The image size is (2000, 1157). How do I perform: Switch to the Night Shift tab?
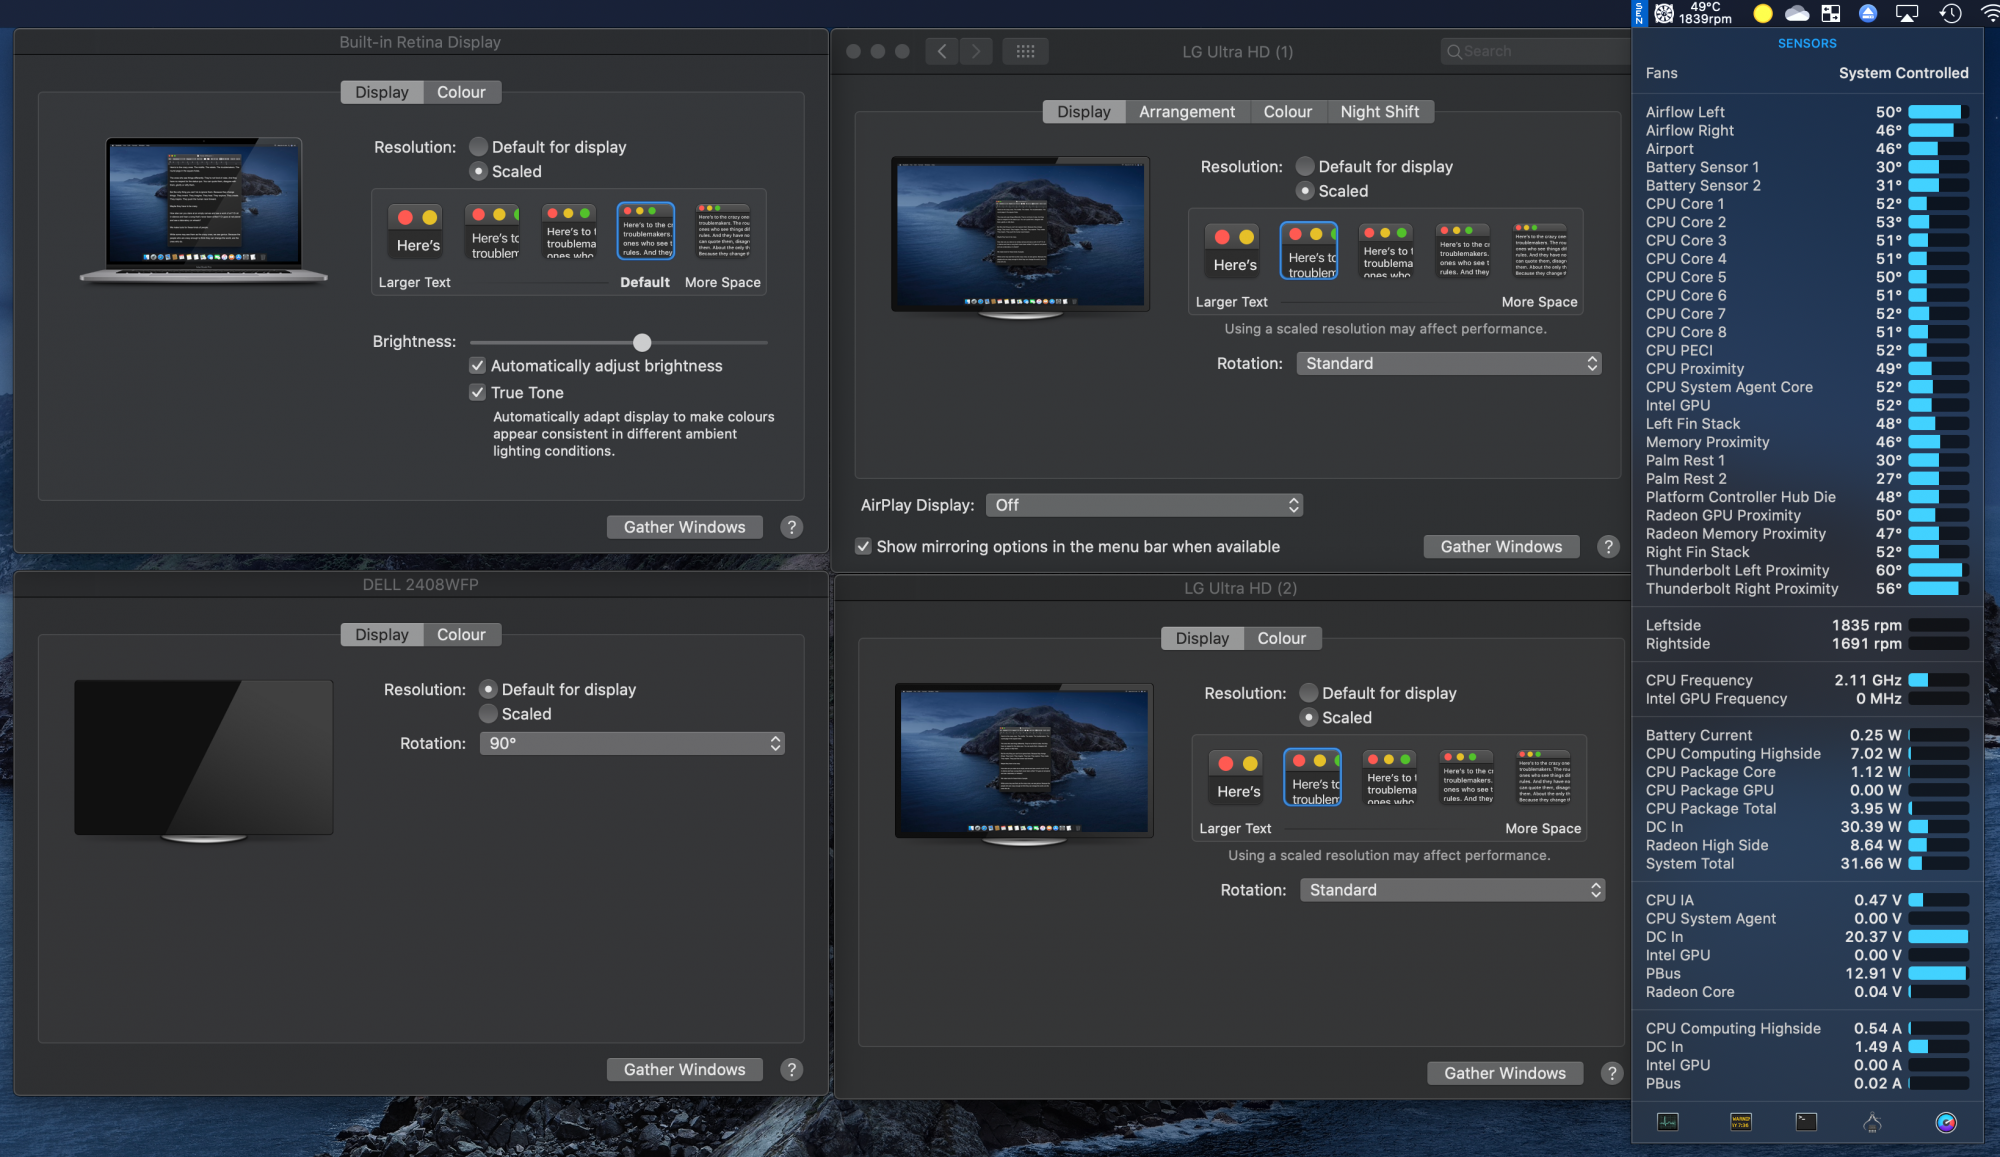tap(1379, 112)
